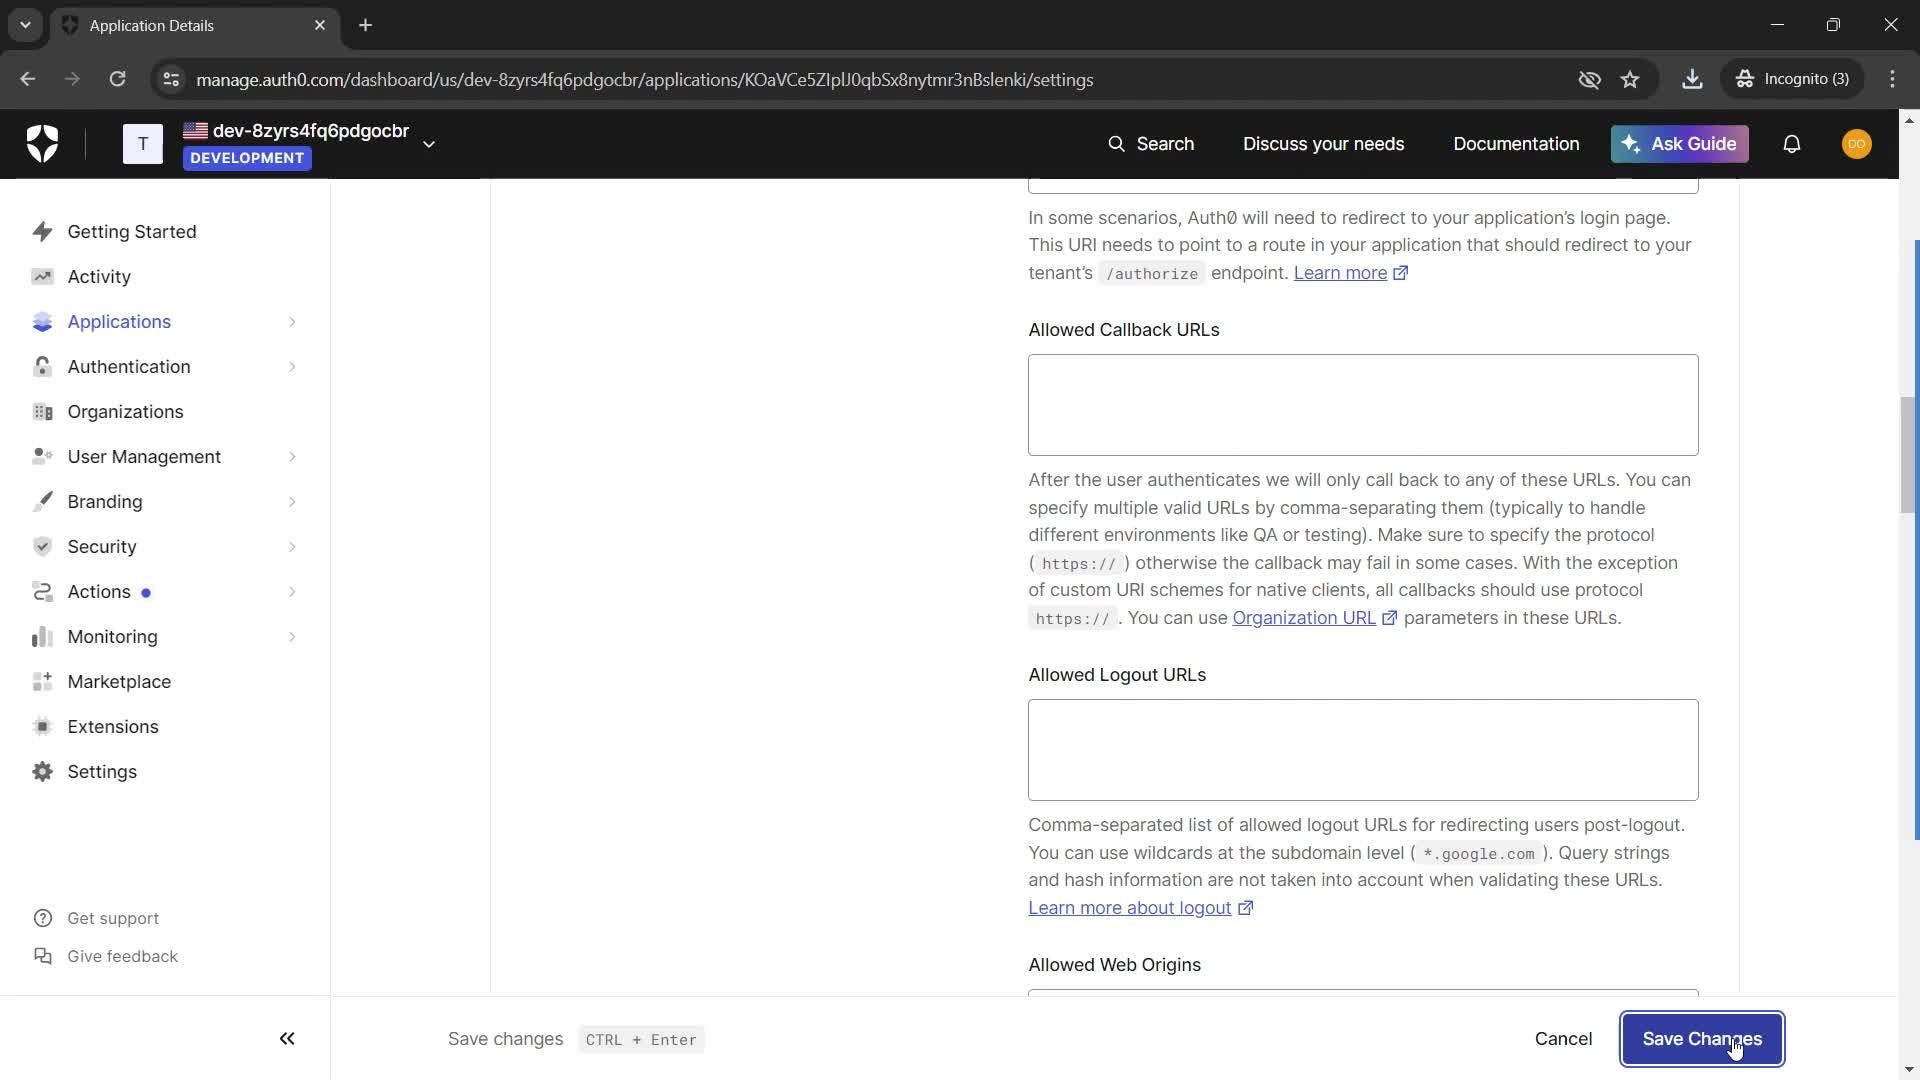Click the Cancel button
This screenshot has width=1920, height=1080.
pos(1563,1039)
